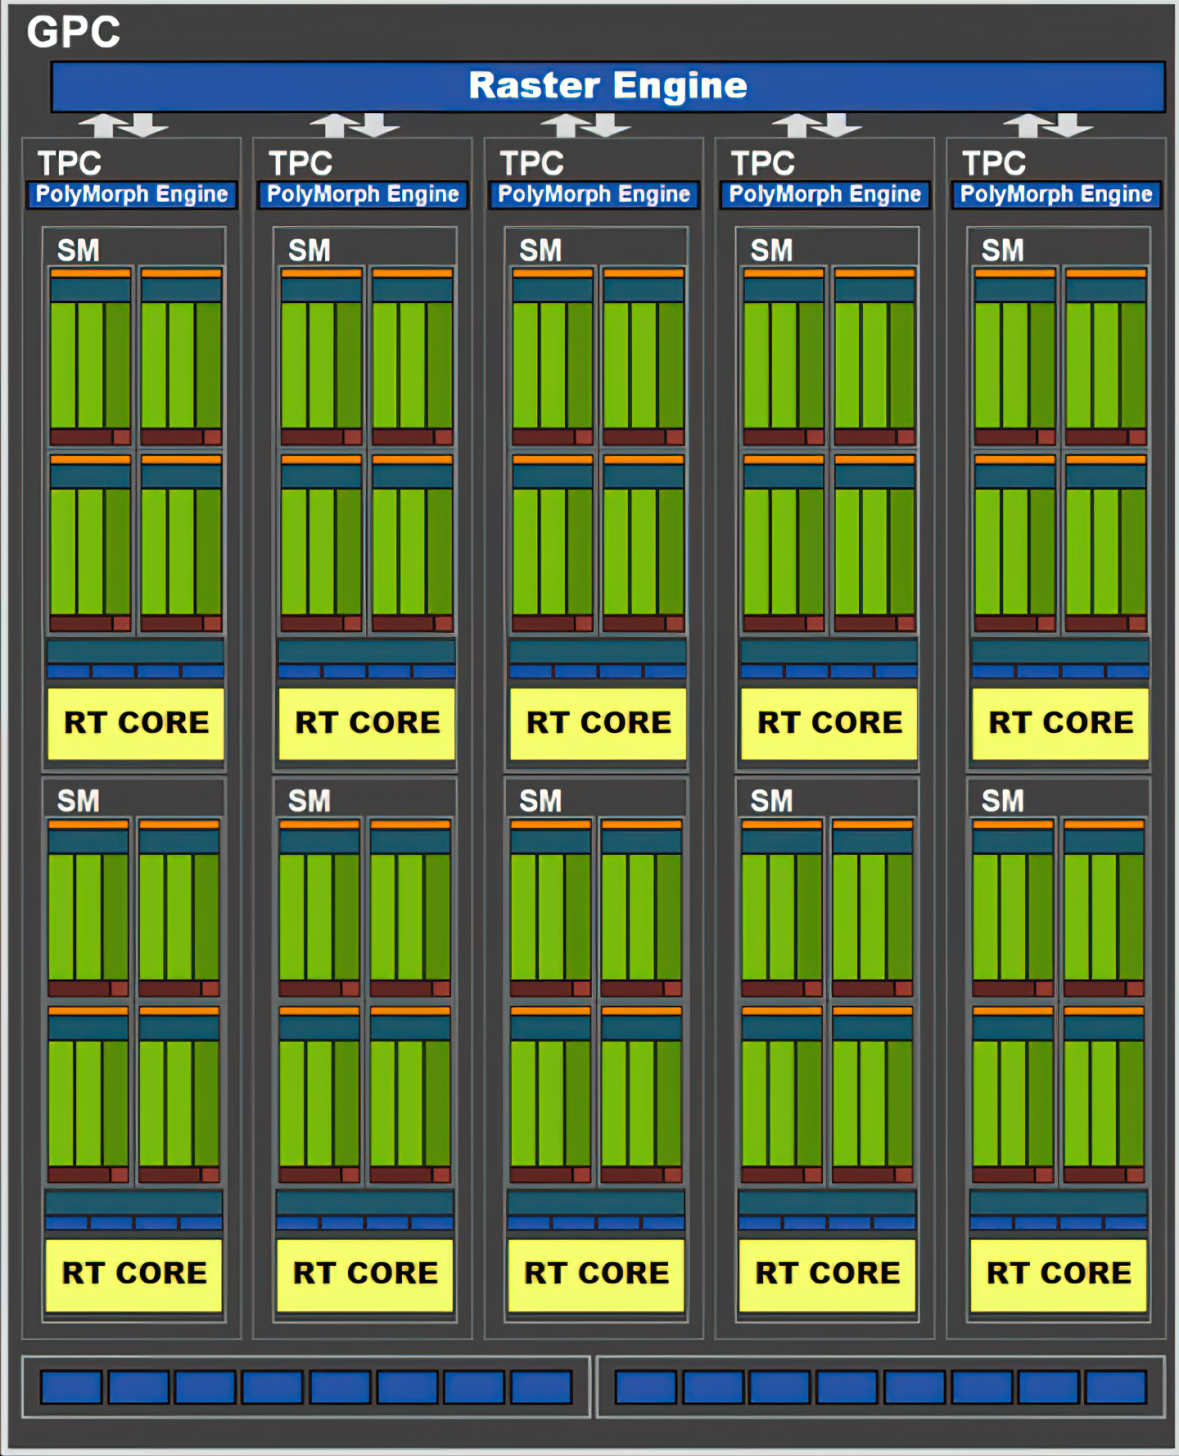Click the last blue square in bottom-left group
Screen dimensions: 1179x1456
pyautogui.click(x=541, y=1387)
